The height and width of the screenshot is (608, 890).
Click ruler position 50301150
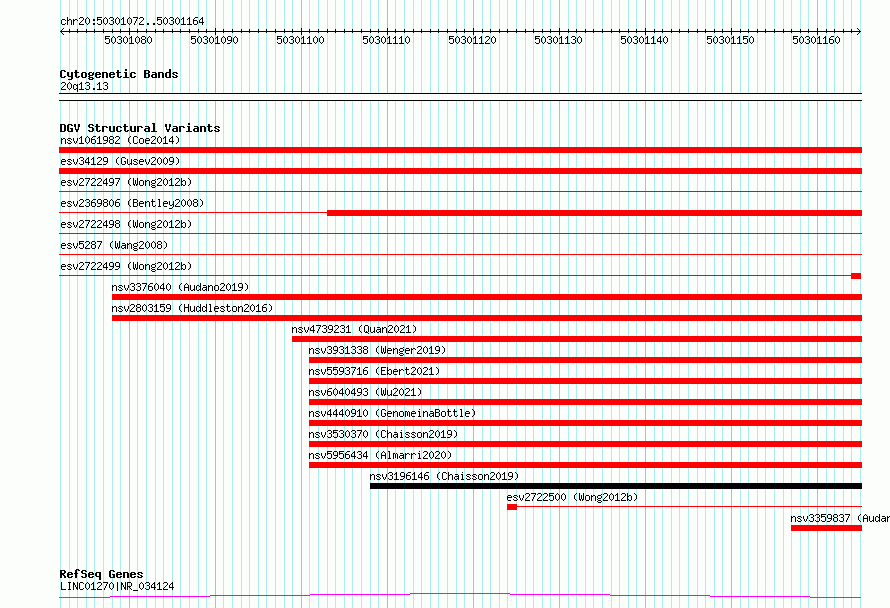731,40
